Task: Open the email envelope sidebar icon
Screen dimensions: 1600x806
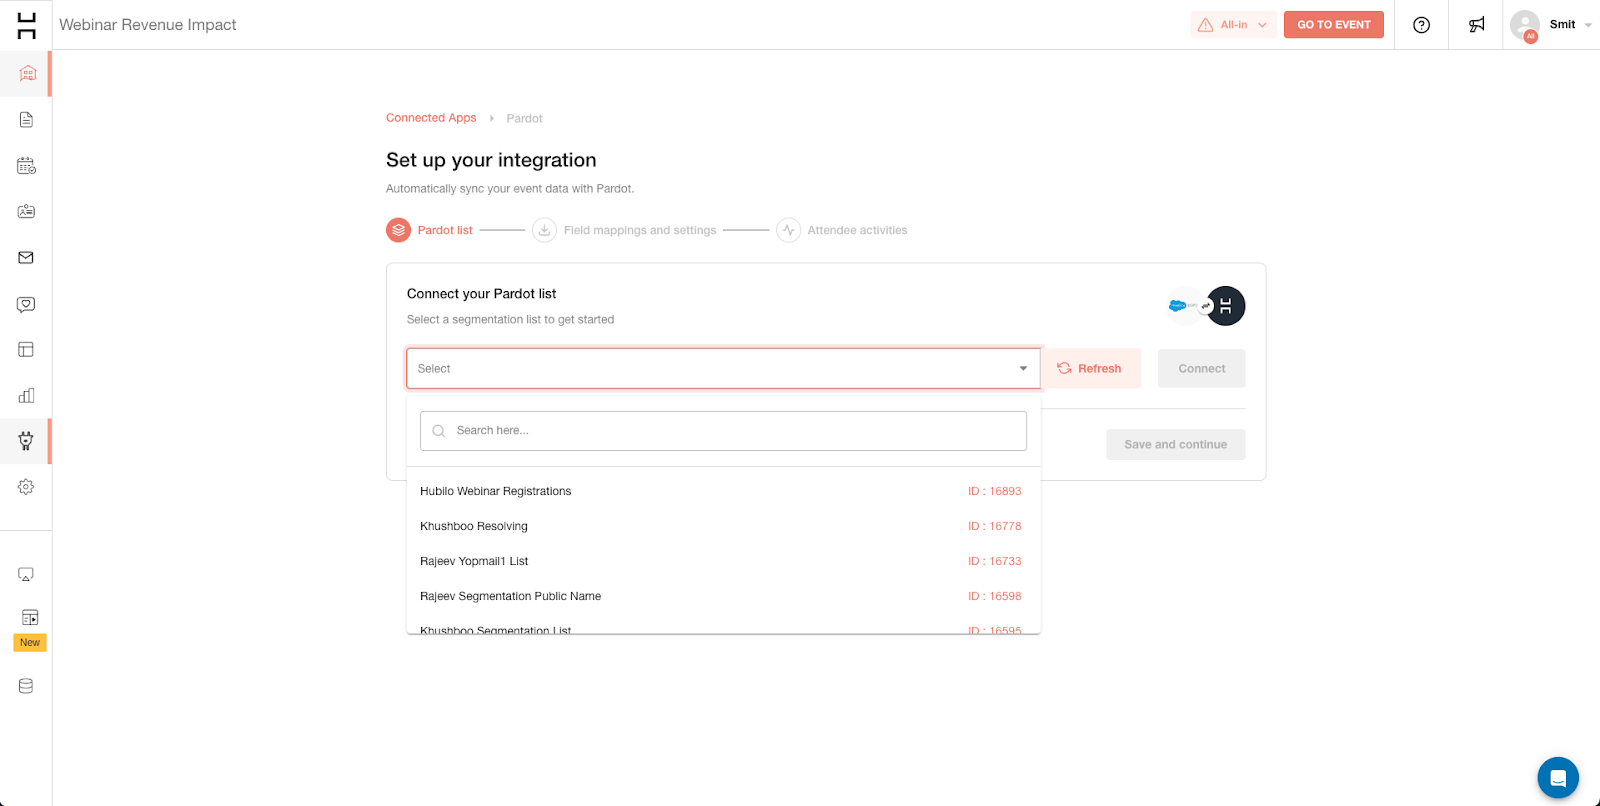Action: click(x=27, y=258)
